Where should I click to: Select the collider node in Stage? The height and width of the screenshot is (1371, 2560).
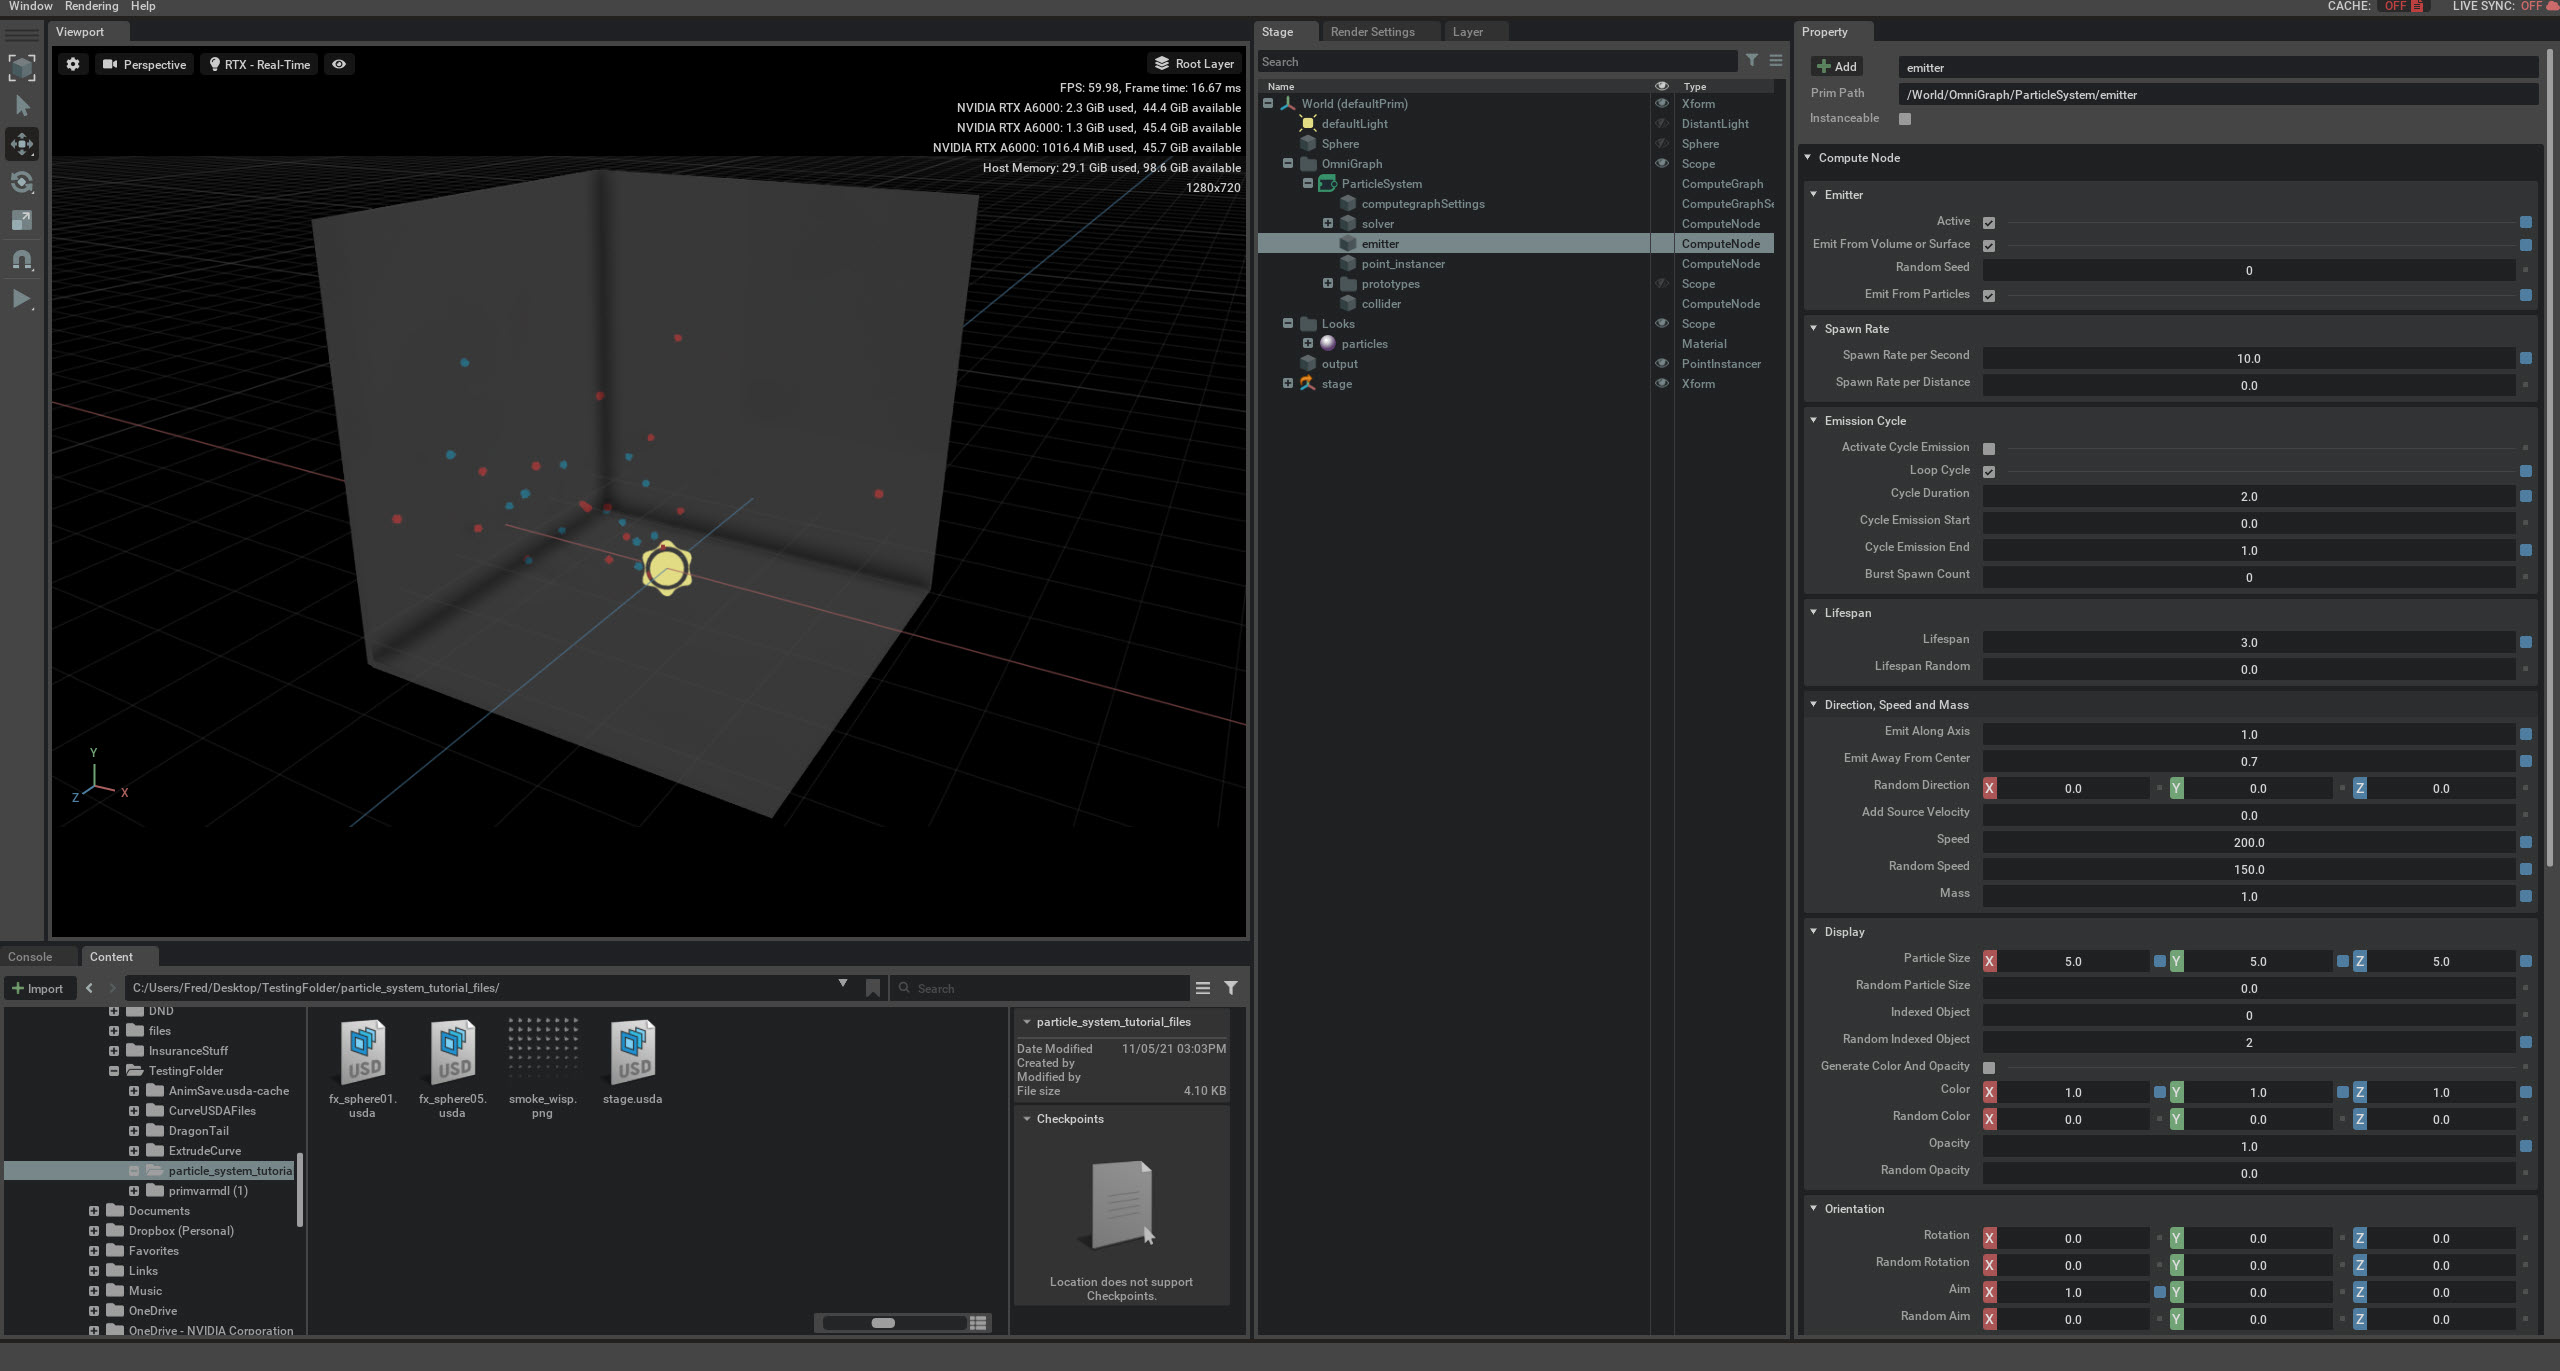(1381, 304)
